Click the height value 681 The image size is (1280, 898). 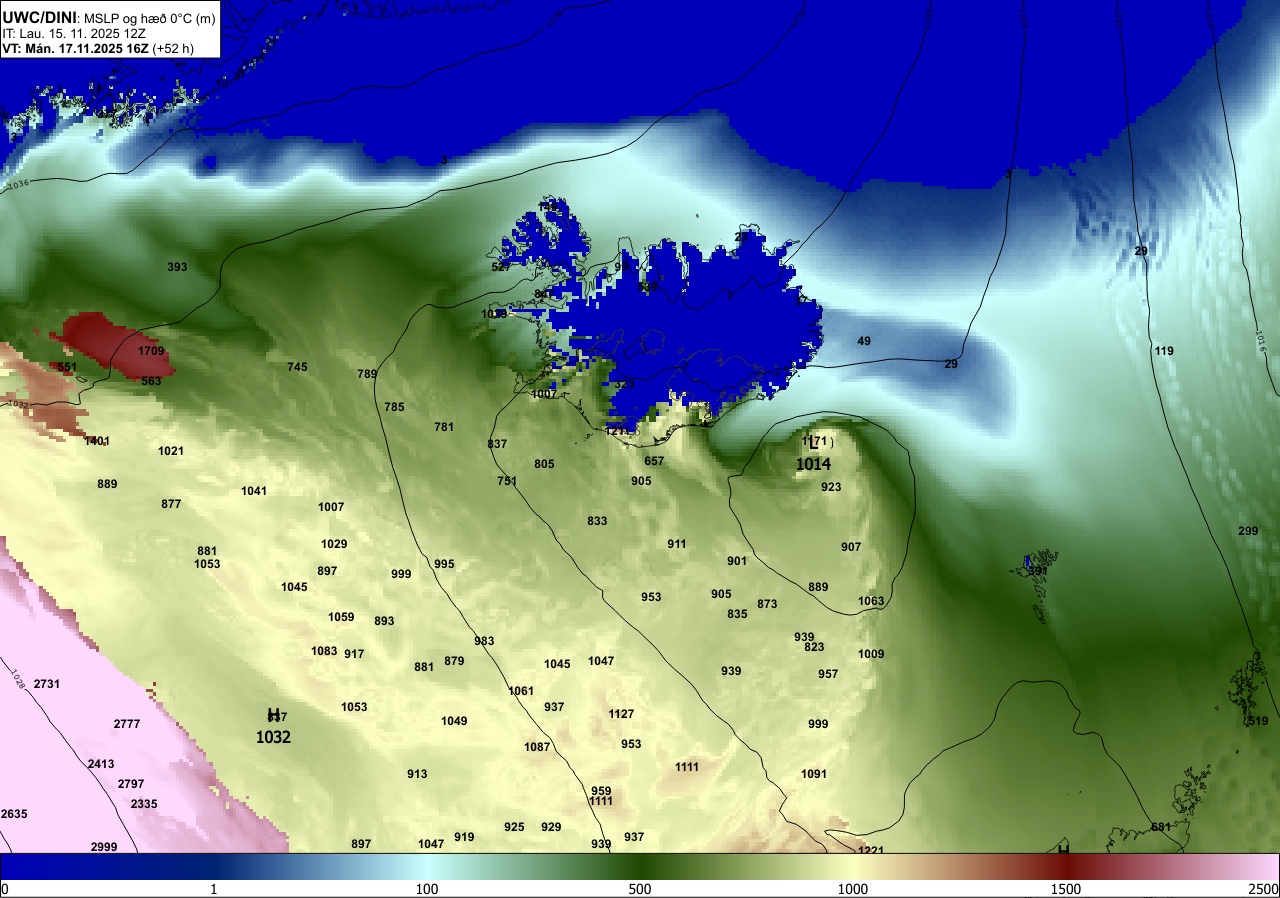click(x=1161, y=827)
